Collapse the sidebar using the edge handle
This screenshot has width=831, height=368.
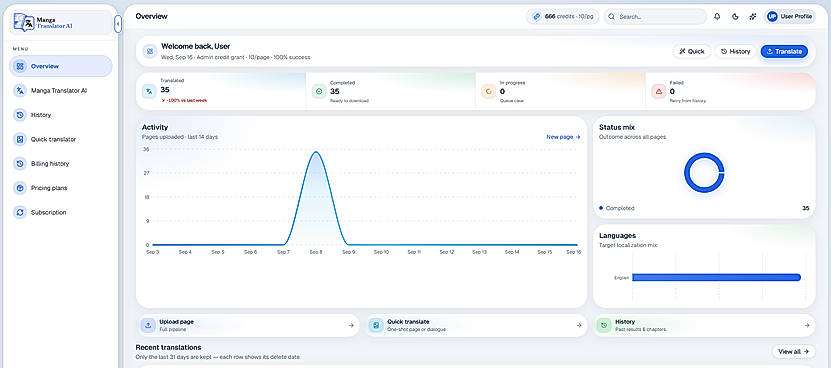click(118, 24)
